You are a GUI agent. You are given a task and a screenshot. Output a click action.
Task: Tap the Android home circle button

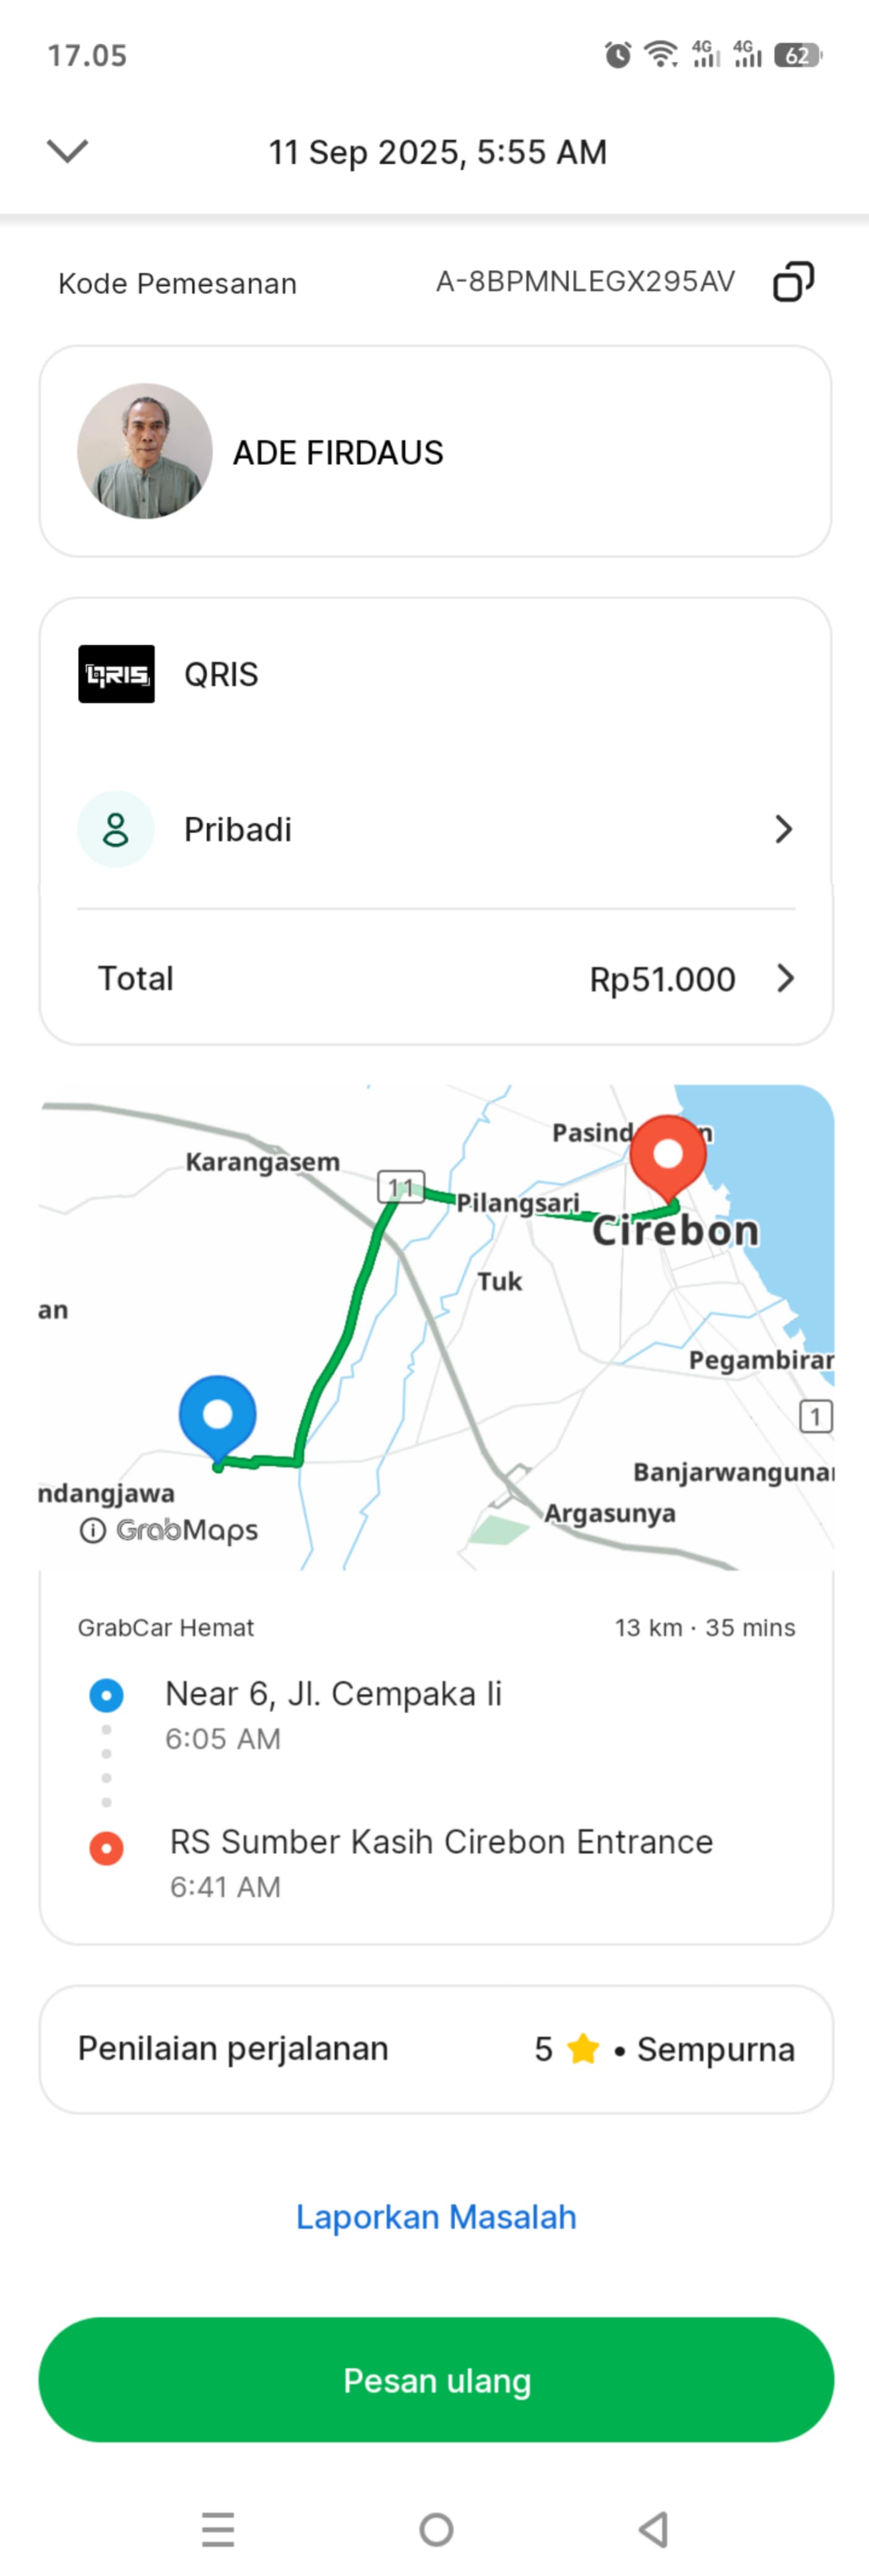(x=436, y=2529)
